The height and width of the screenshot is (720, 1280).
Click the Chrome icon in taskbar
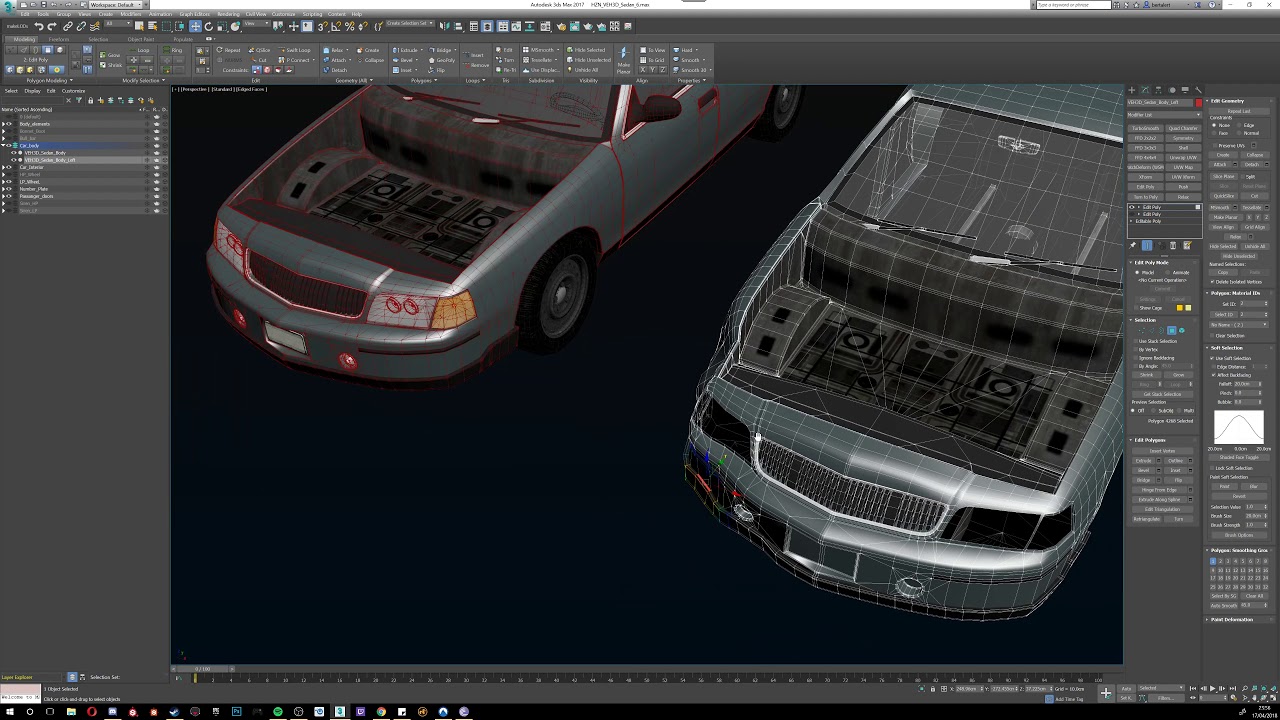point(381,712)
